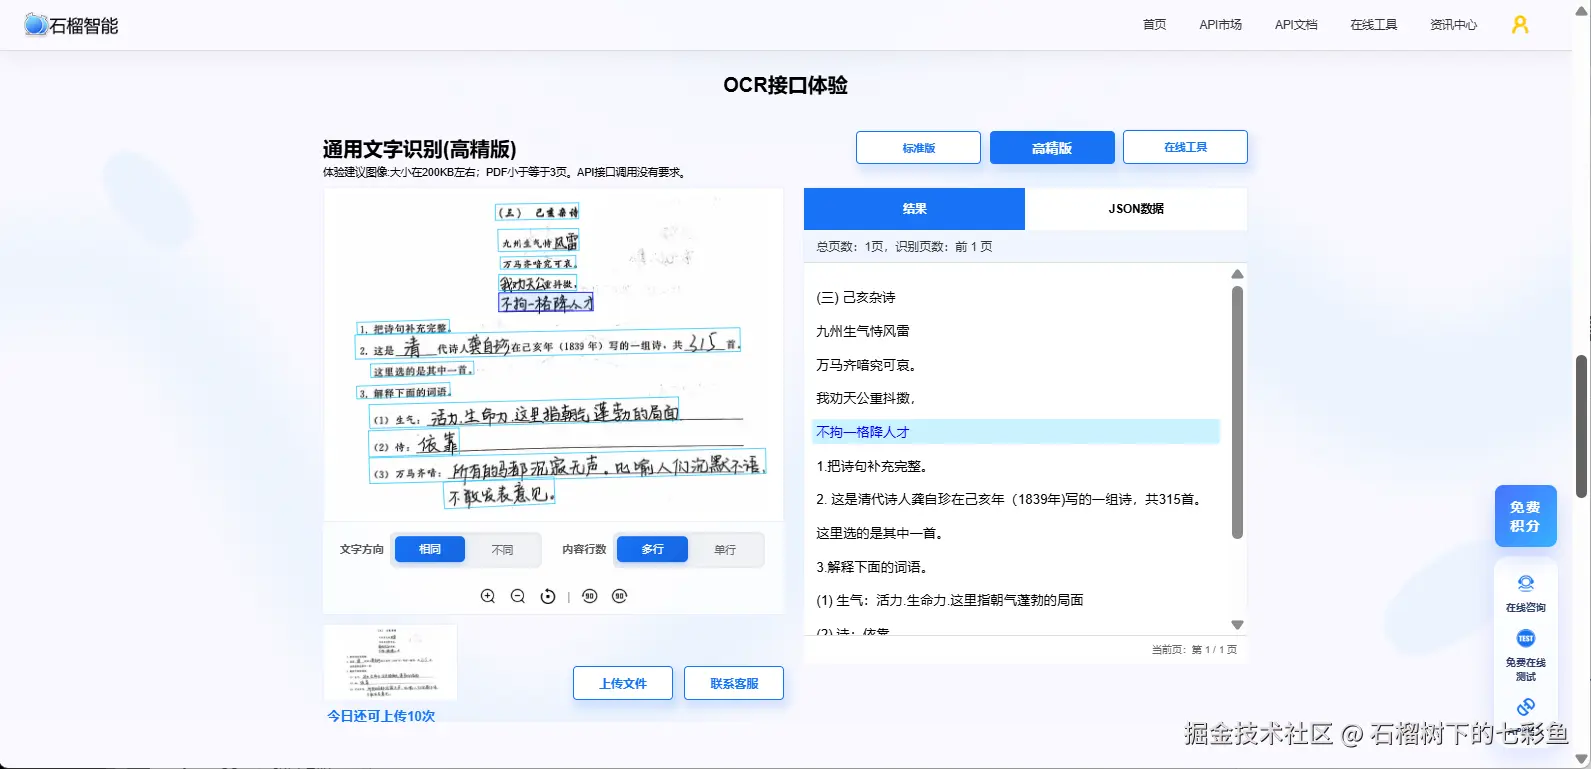Select result line 这里选的是其中一首。

point(1016,533)
